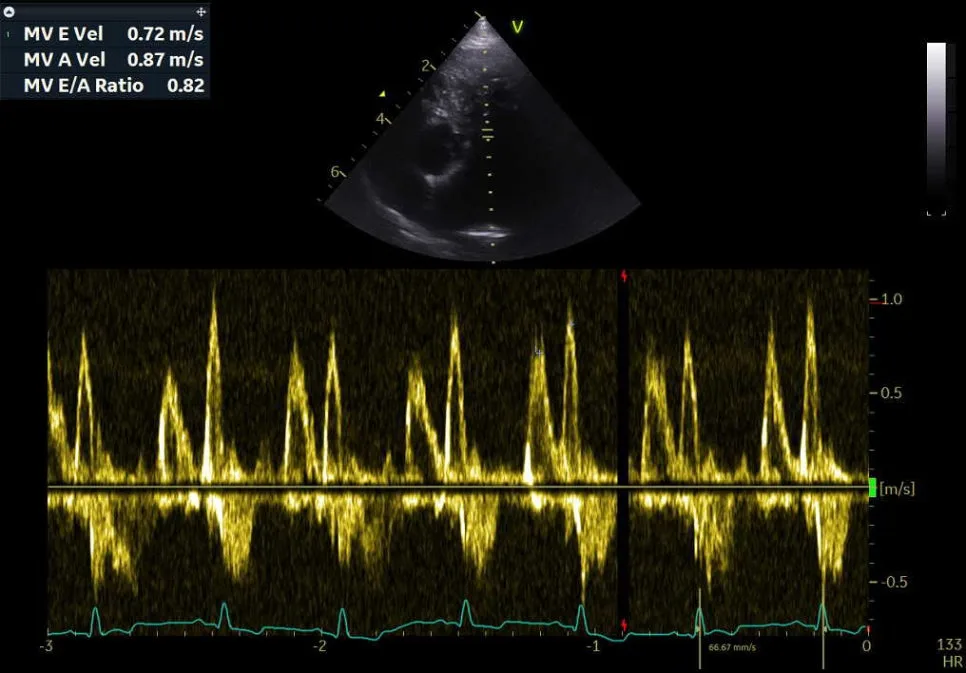This screenshot has height=673, width=966.
Task: Click the grayscale map bar
Action: click(936, 128)
